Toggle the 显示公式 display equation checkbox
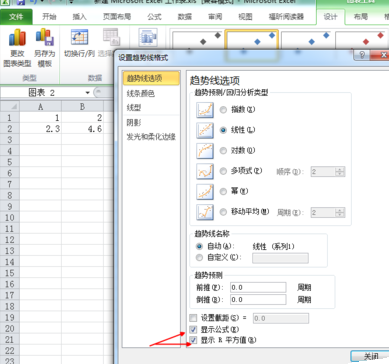 [193, 330]
